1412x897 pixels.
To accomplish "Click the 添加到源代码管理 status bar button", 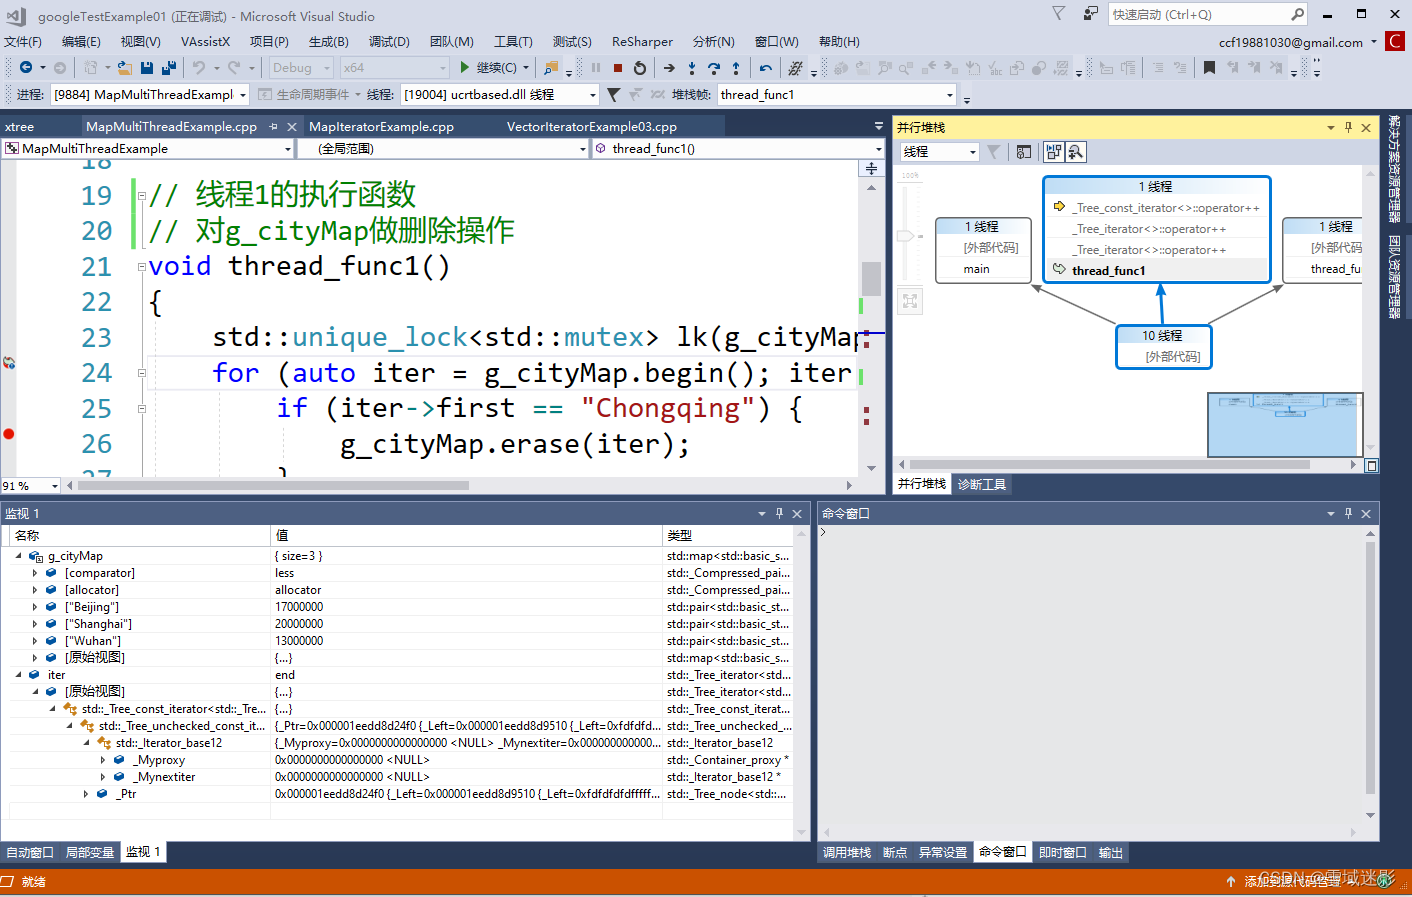I will [1291, 882].
